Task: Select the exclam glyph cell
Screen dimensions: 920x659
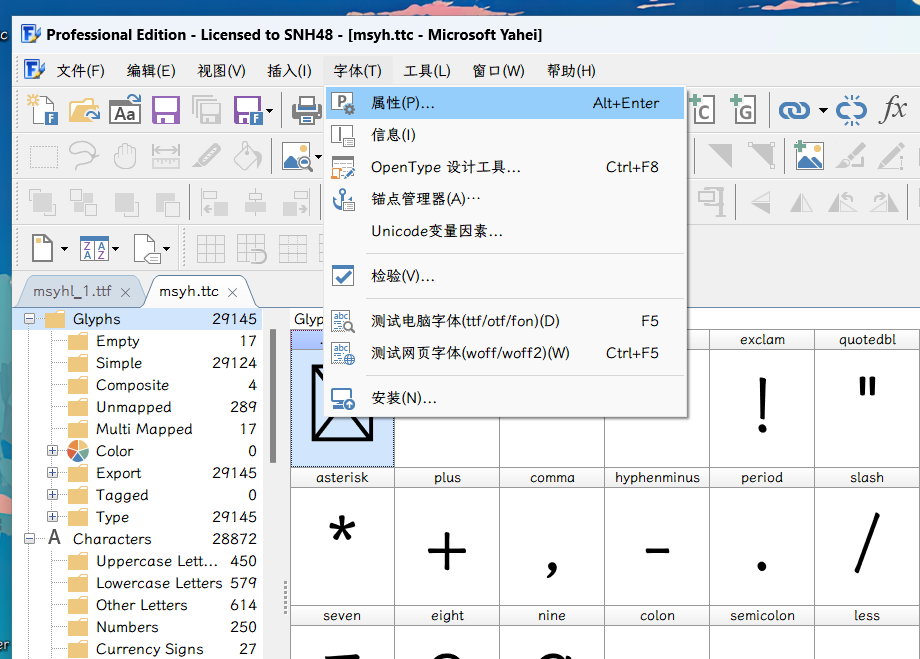Action: tap(762, 398)
